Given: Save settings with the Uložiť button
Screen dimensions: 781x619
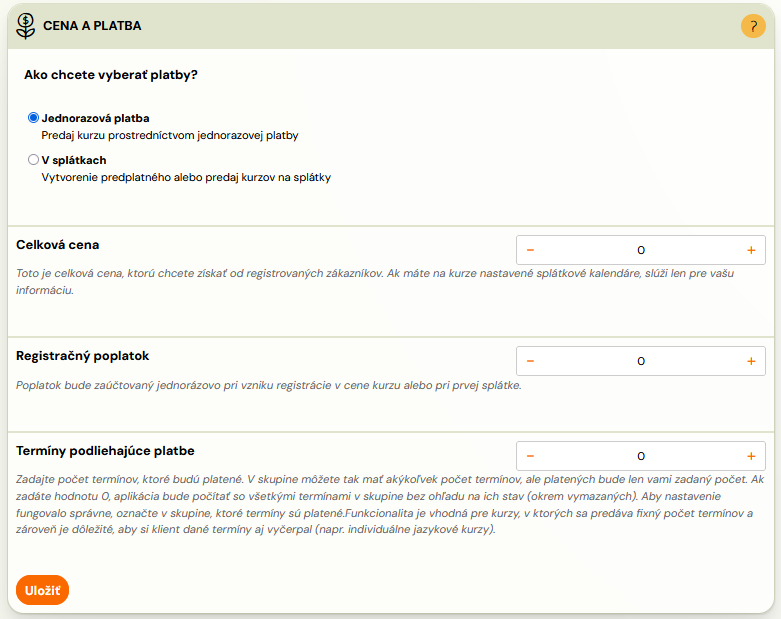Looking at the screenshot, I should 42,590.
